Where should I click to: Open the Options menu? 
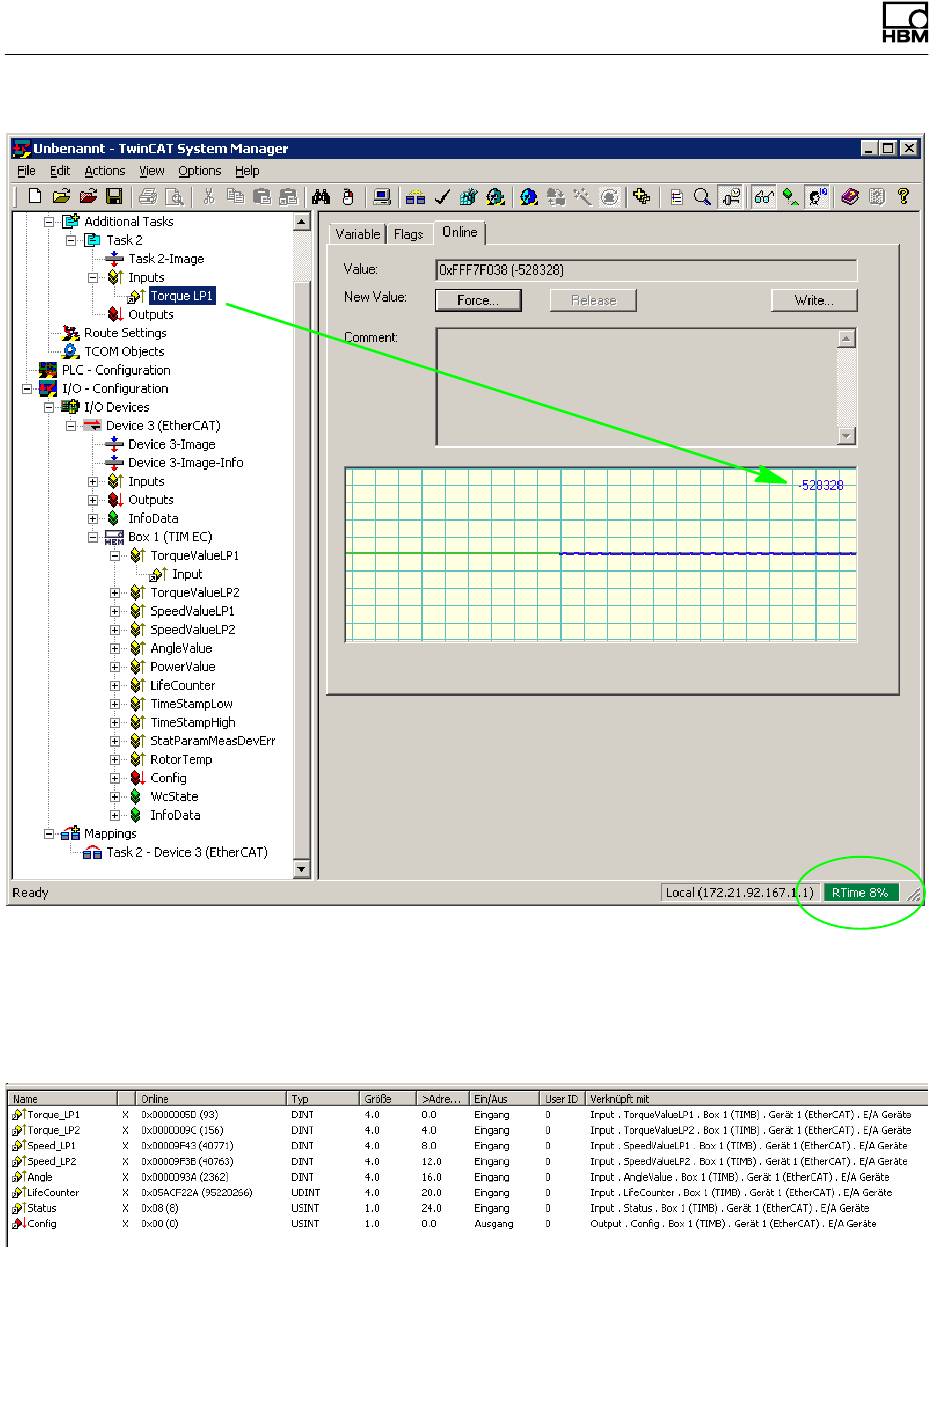point(200,171)
